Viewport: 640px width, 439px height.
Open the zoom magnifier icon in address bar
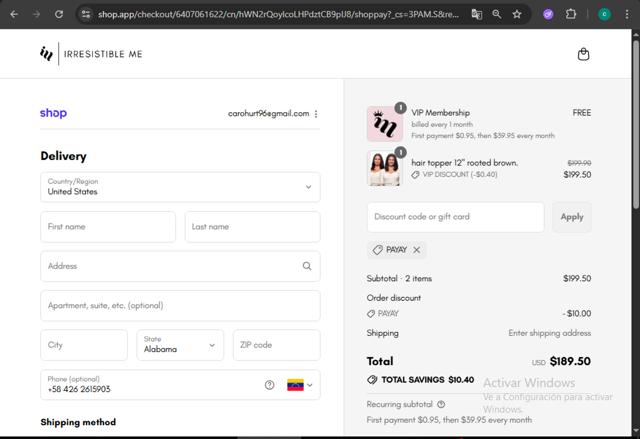[497, 14]
